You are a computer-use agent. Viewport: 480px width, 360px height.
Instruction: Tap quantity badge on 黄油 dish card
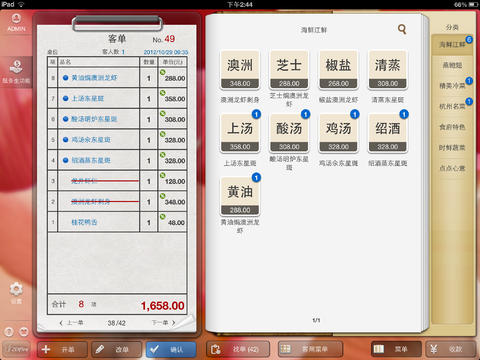[x=256, y=178]
